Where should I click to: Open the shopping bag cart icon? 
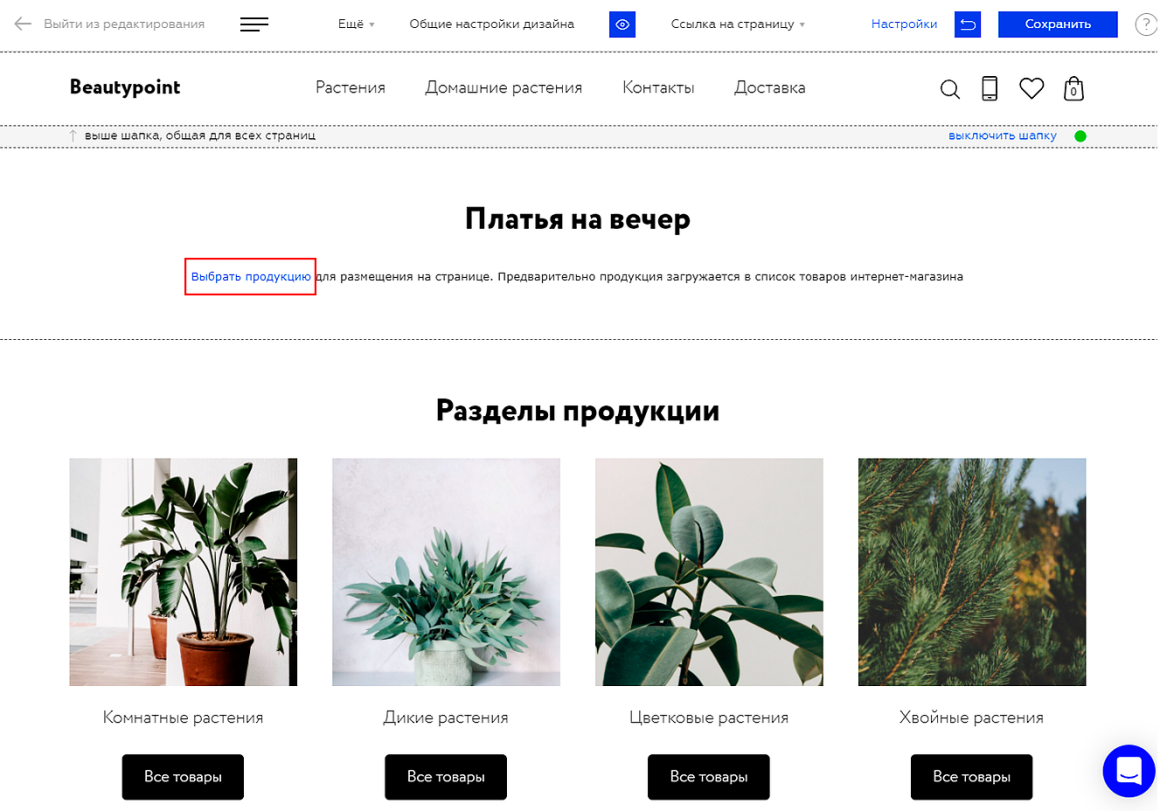point(1073,89)
